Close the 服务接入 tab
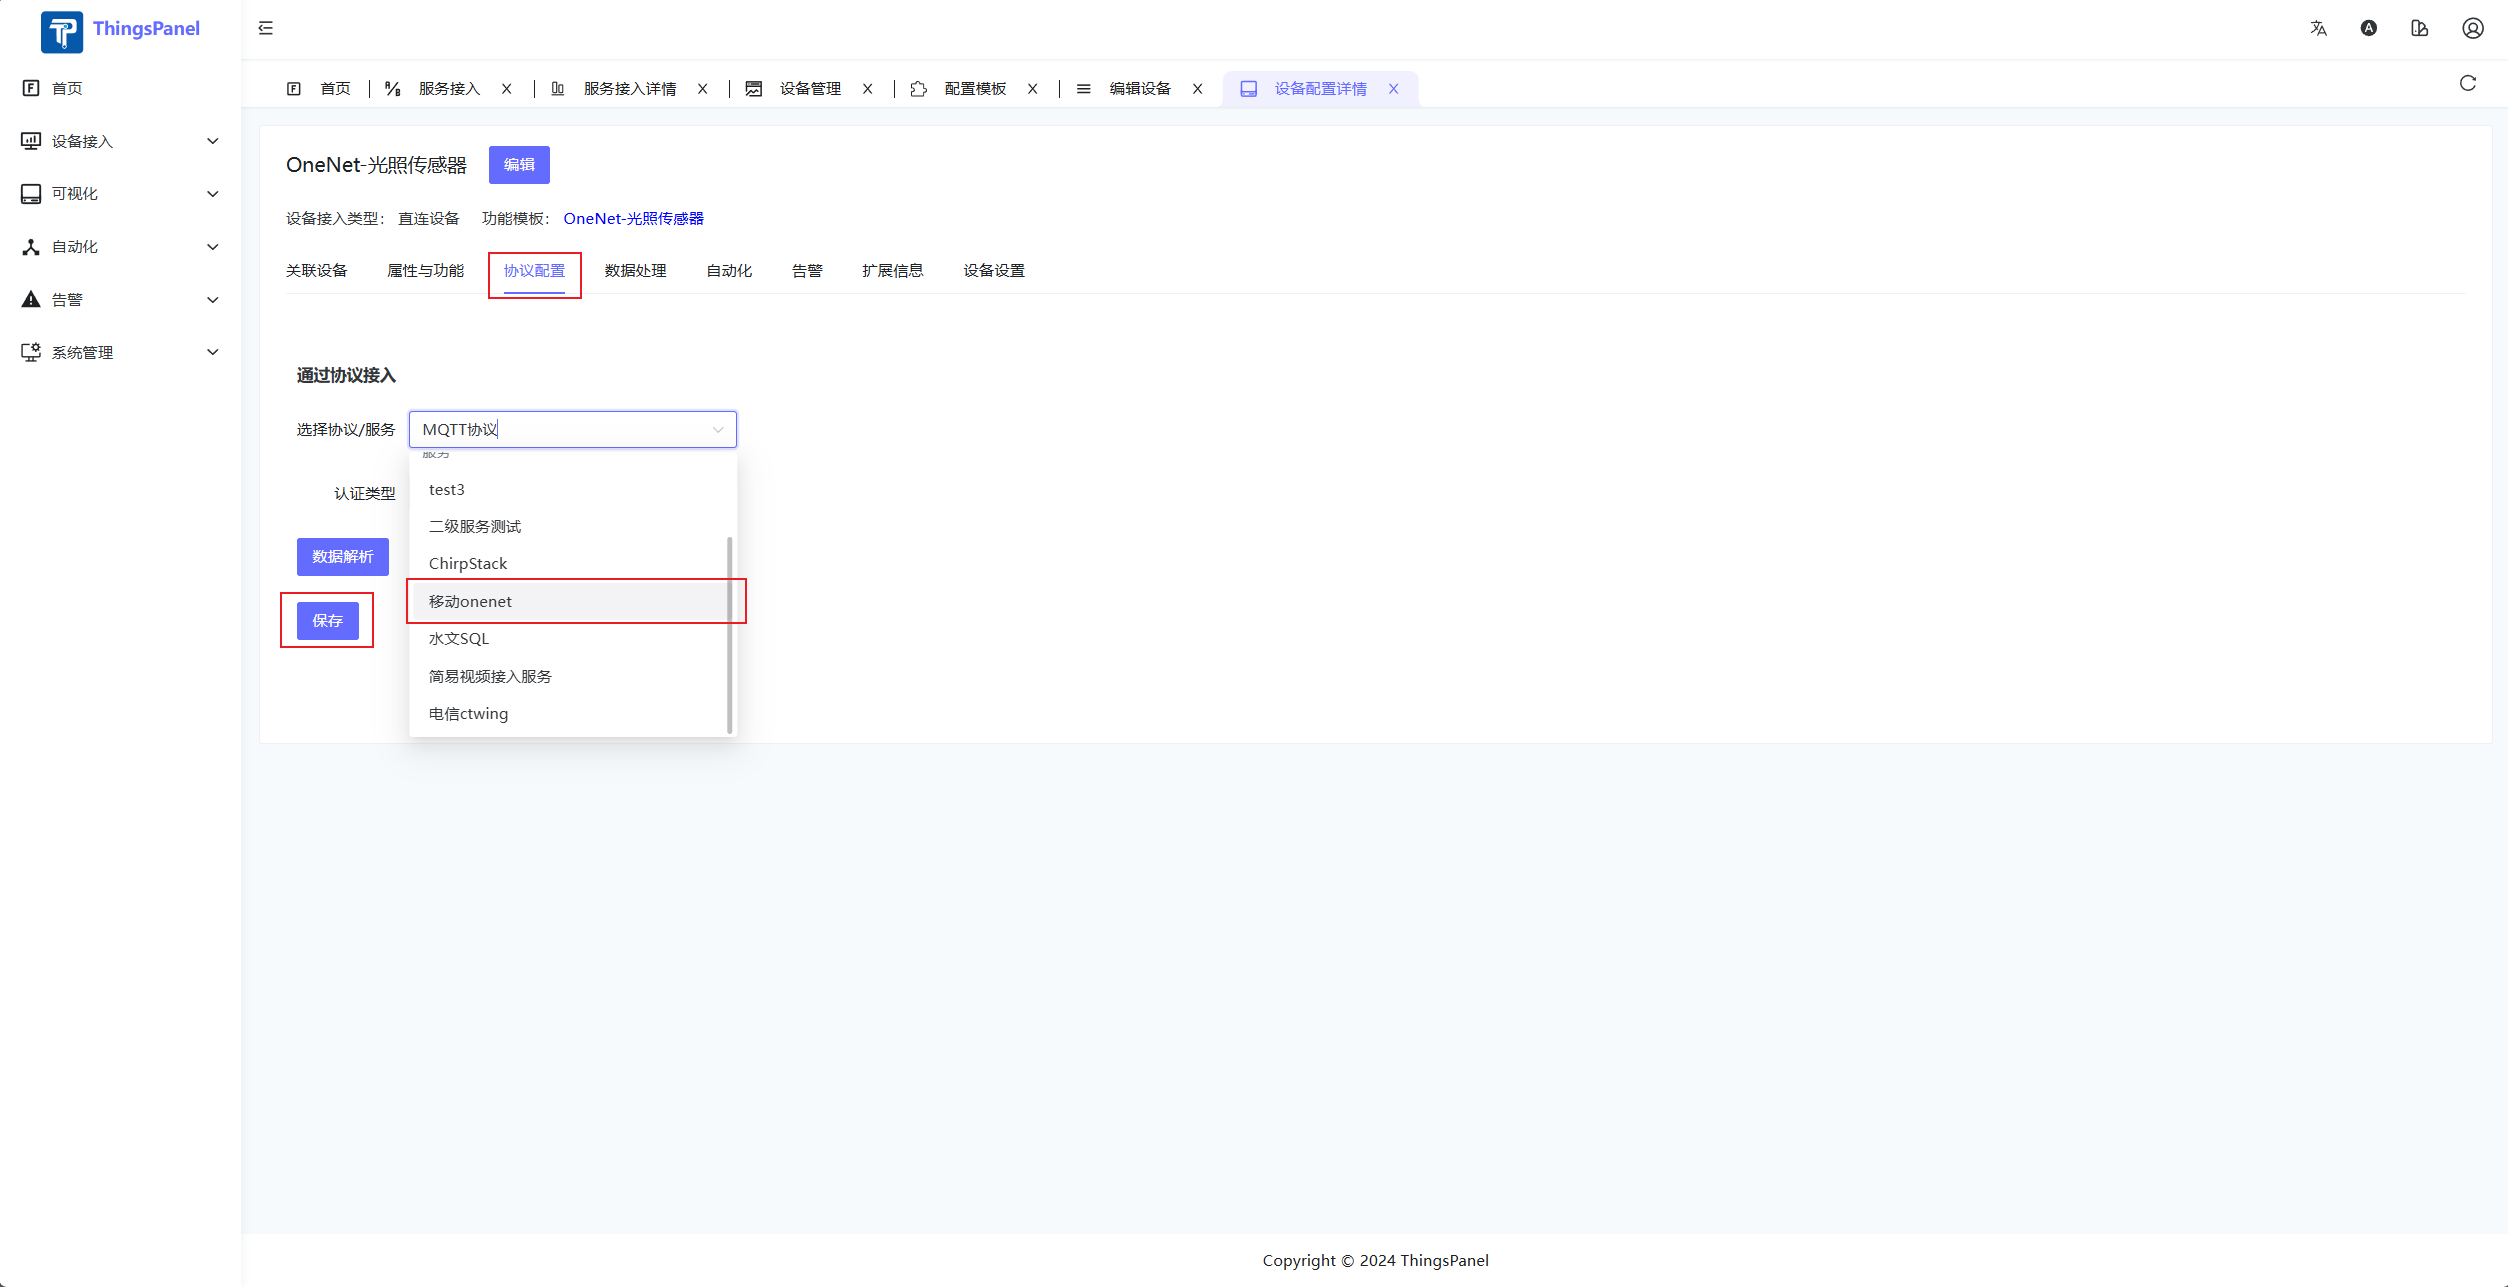 click(507, 89)
